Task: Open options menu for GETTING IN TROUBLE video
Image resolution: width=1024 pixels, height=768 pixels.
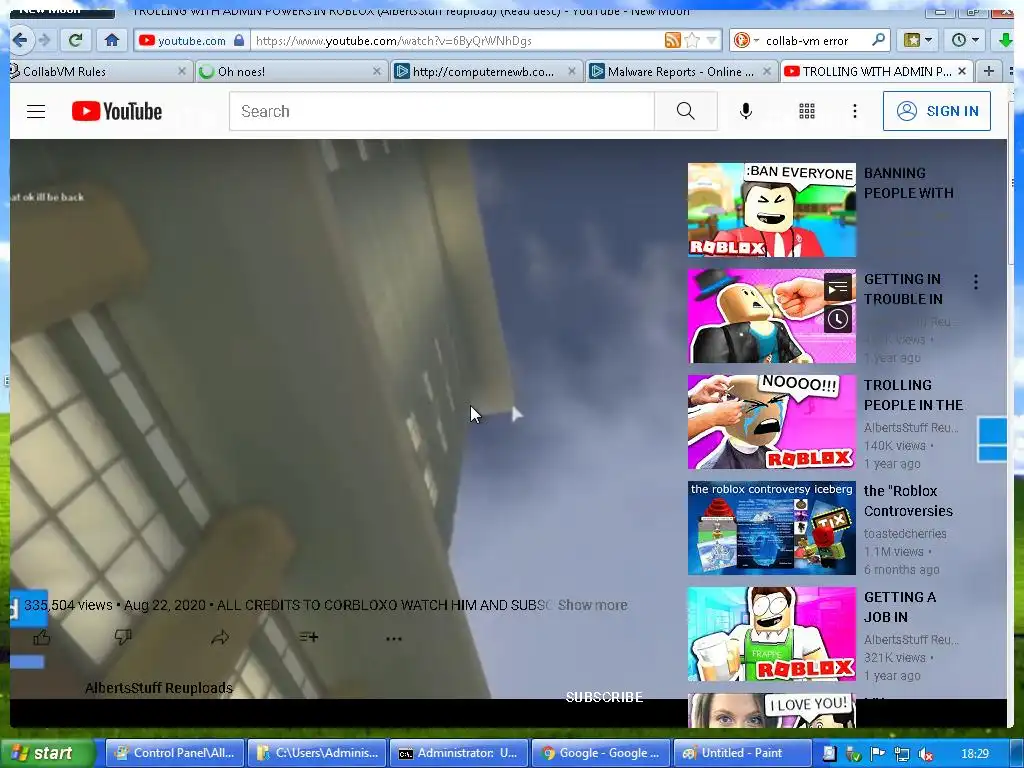Action: (976, 281)
